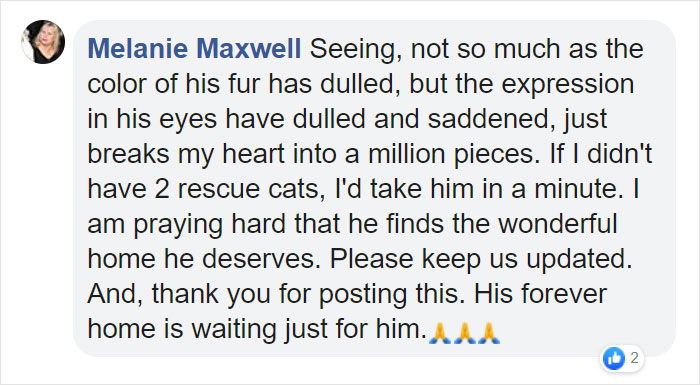The width and height of the screenshot is (700, 385).
Task: Click the blue thumbs-up reaction icon
Action: pos(614,358)
